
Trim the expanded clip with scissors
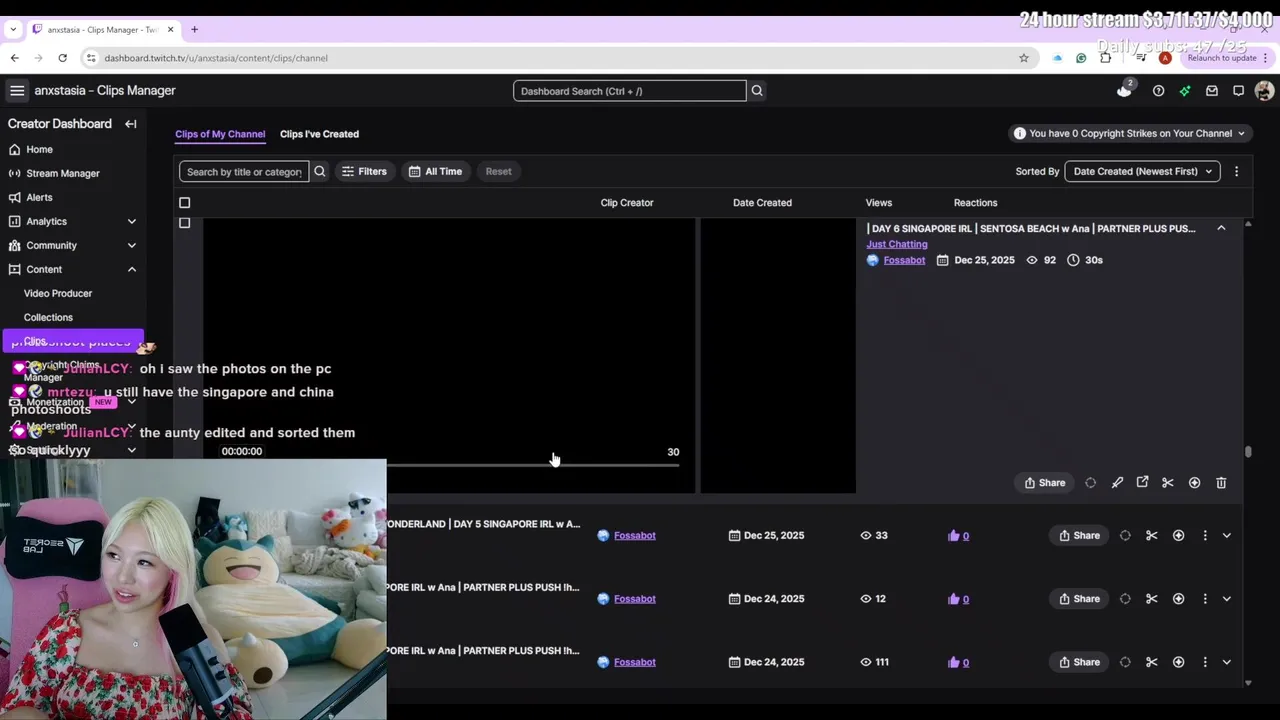[x=1168, y=483]
